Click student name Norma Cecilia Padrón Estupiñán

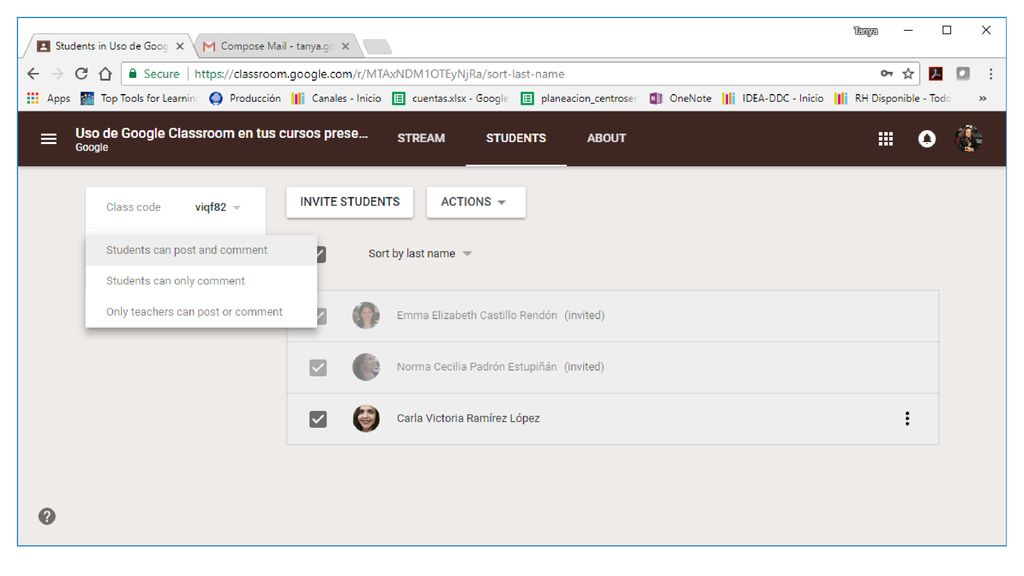click(477, 367)
